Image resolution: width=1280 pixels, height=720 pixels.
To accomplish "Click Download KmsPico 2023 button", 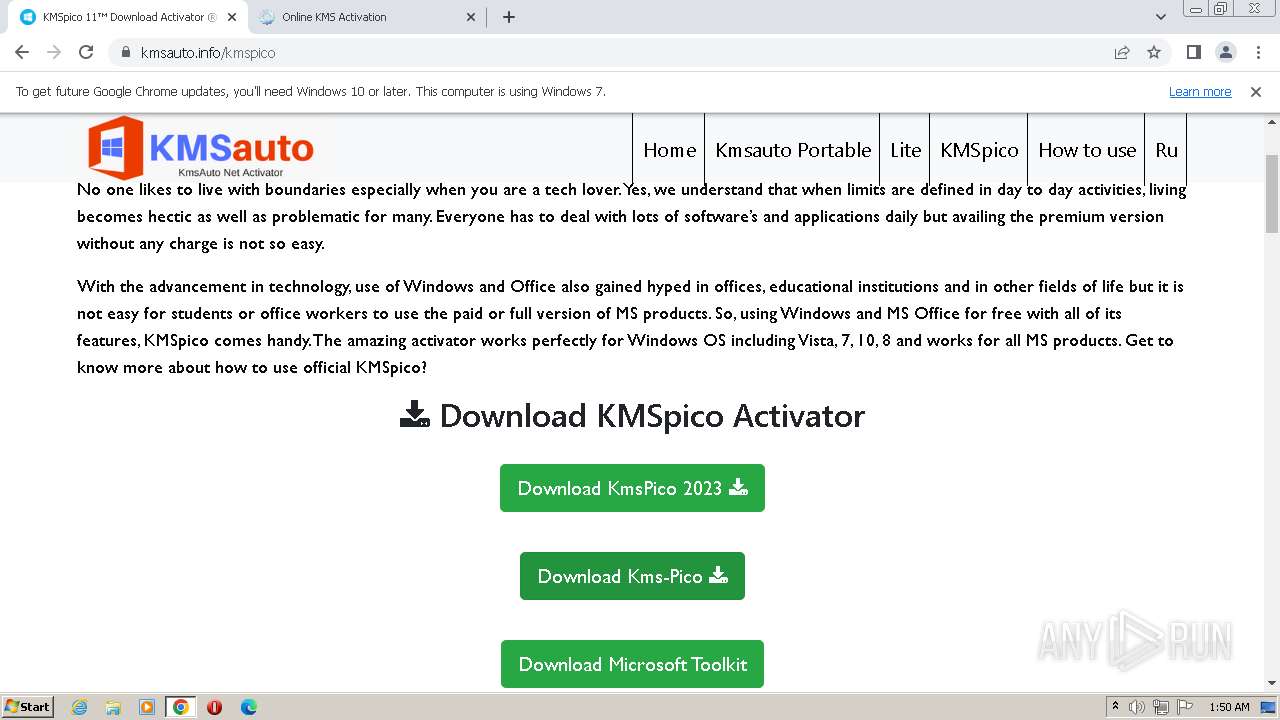I will tap(632, 488).
